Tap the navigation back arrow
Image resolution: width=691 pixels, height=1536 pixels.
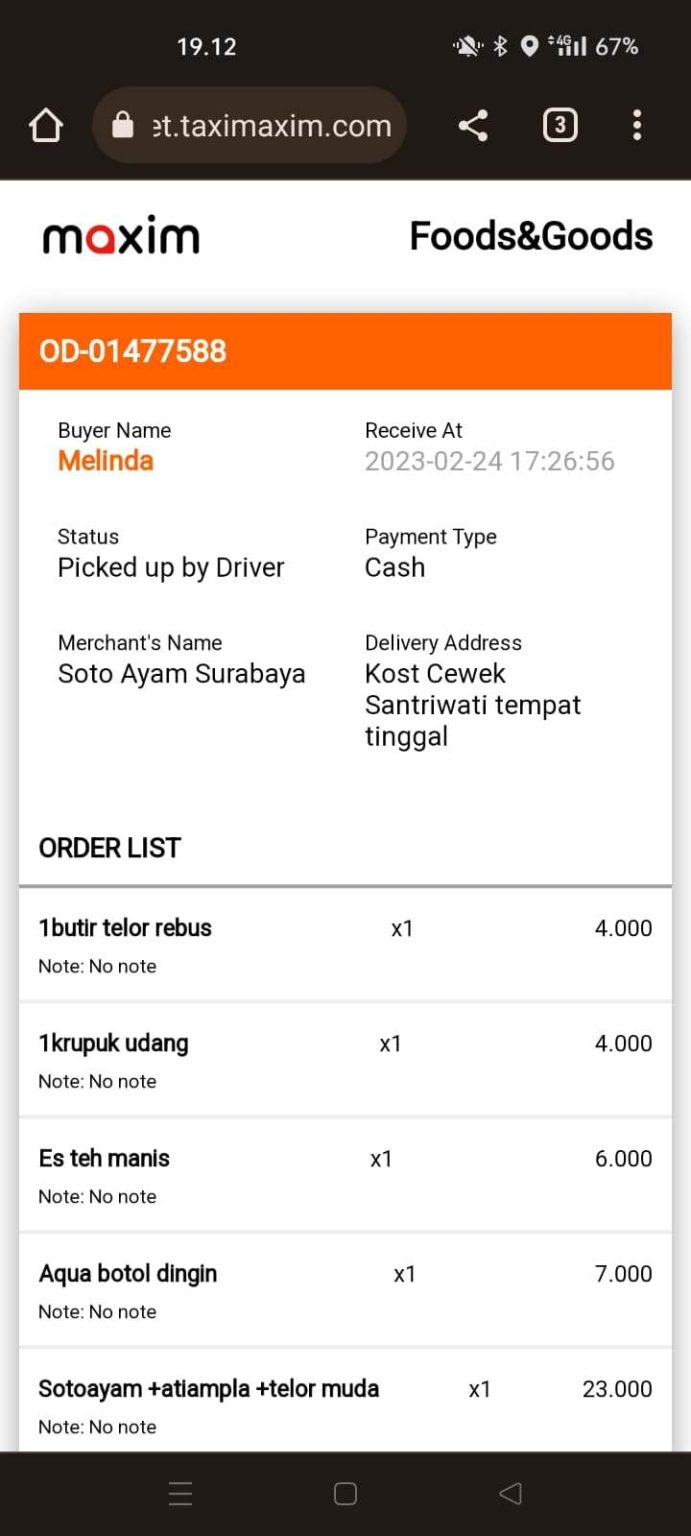pyautogui.click(x=510, y=1492)
